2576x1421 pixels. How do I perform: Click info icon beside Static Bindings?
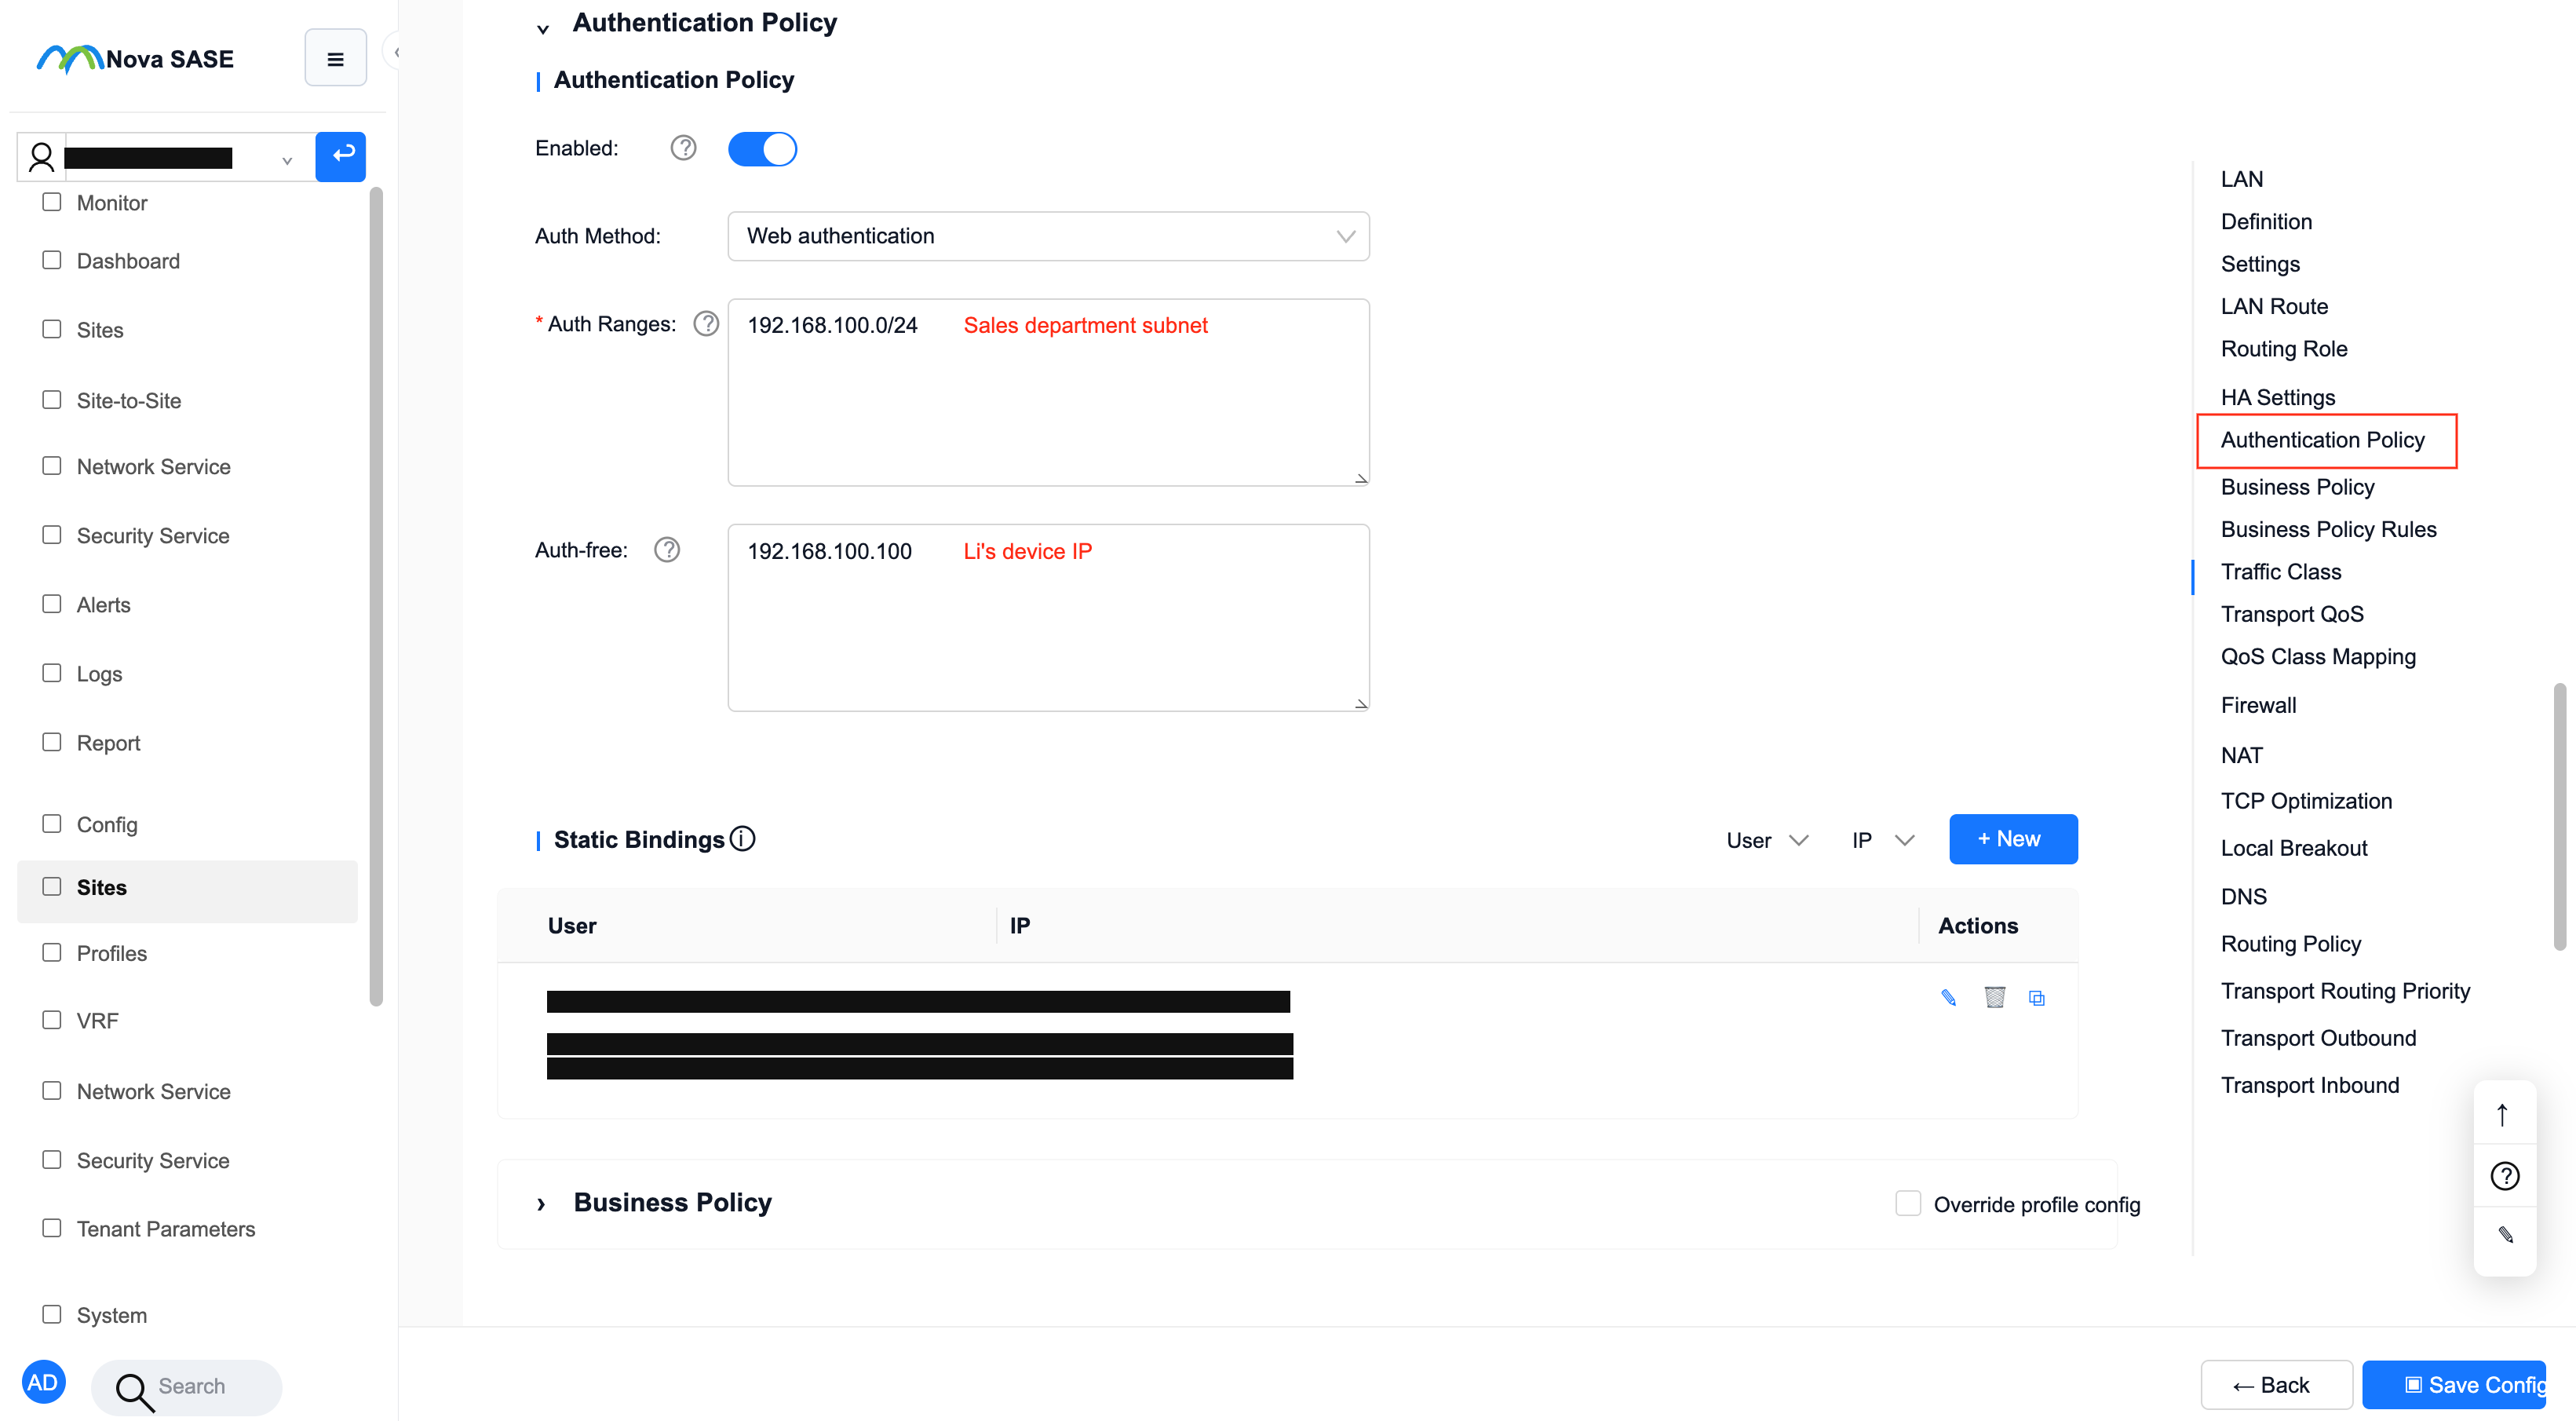click(x=742, y=838)
